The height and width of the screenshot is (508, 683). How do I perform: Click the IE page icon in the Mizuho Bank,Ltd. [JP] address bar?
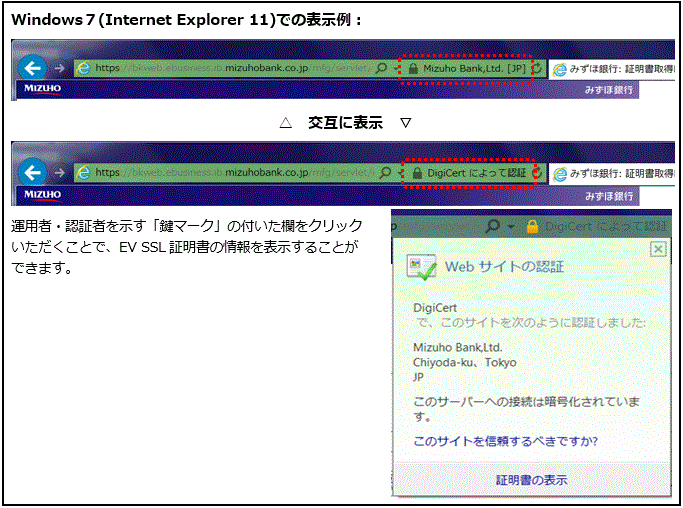(x=83, y=68)
